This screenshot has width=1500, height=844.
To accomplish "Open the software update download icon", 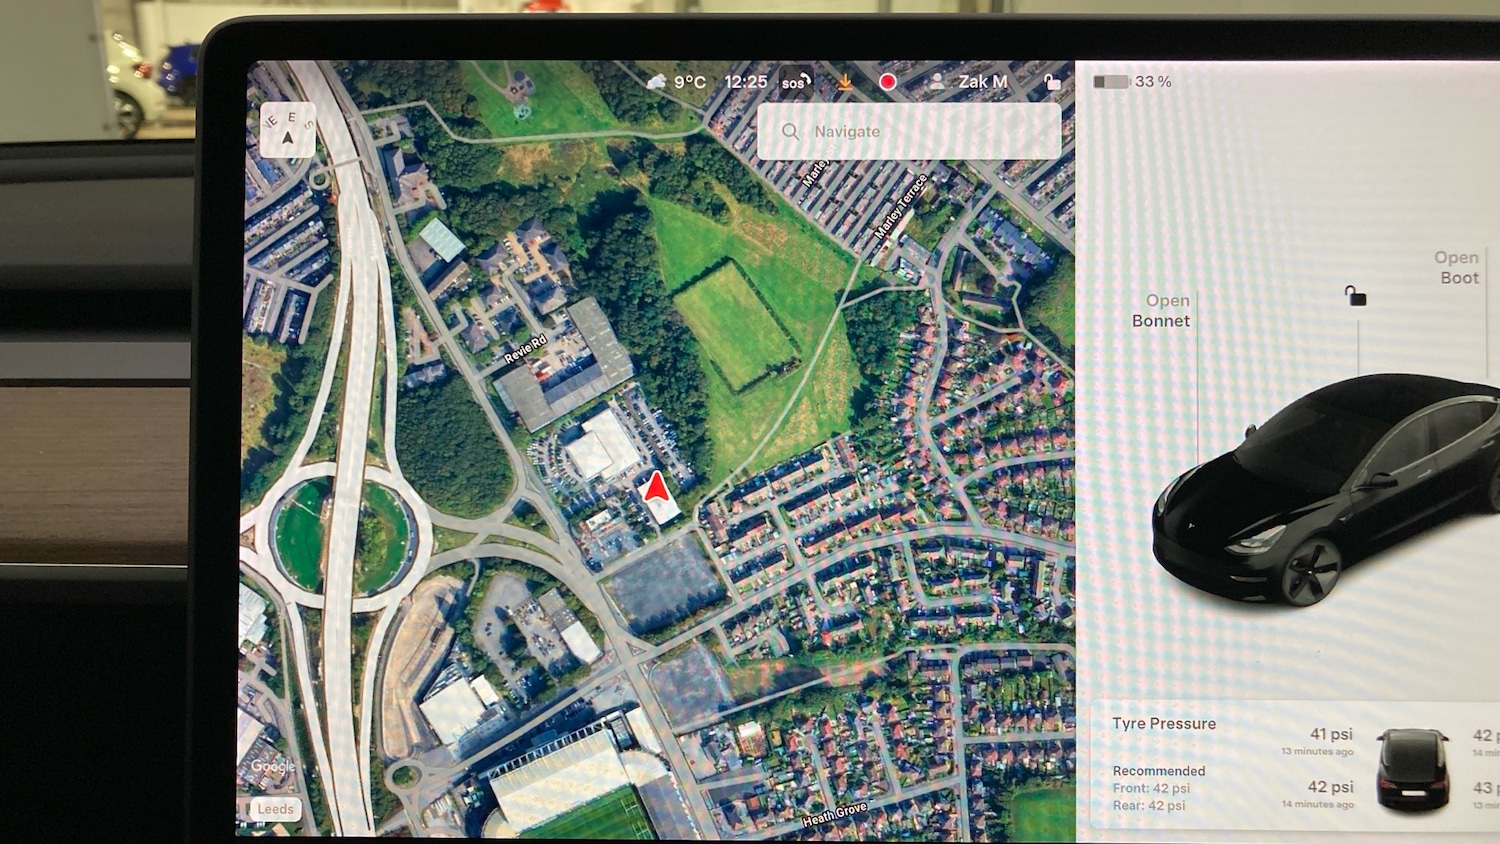I will tap(845, 82).
